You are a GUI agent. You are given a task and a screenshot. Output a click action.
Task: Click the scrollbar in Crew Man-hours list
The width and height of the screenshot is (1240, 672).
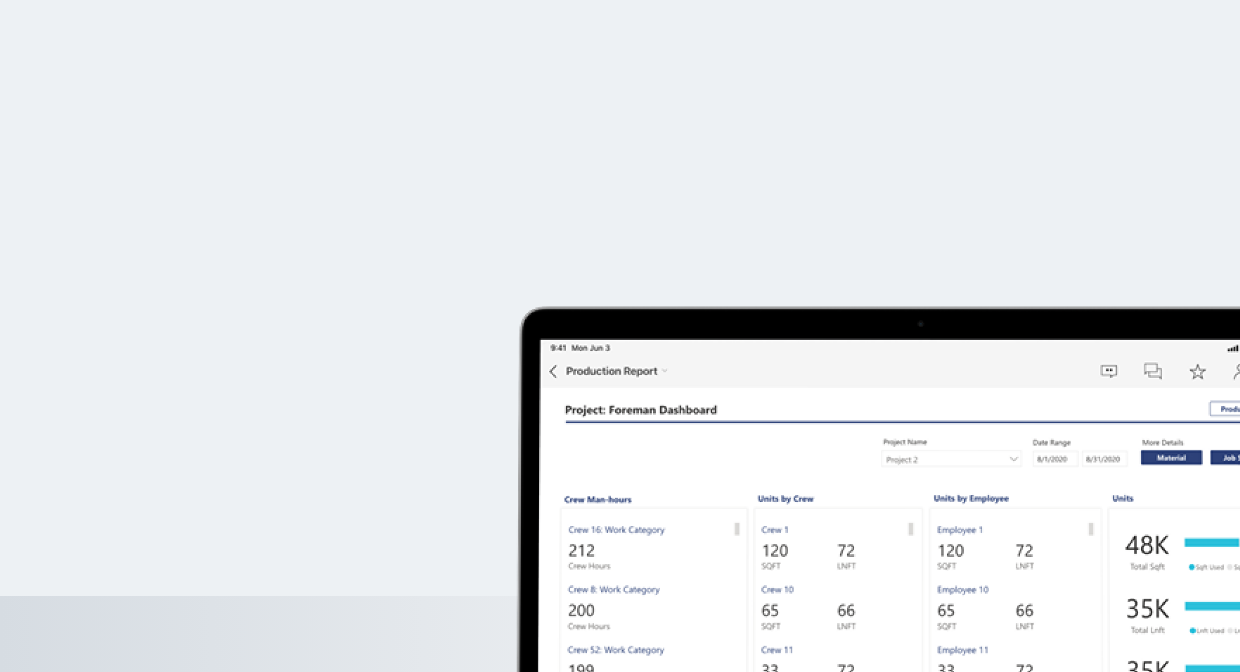pos(737,529)
